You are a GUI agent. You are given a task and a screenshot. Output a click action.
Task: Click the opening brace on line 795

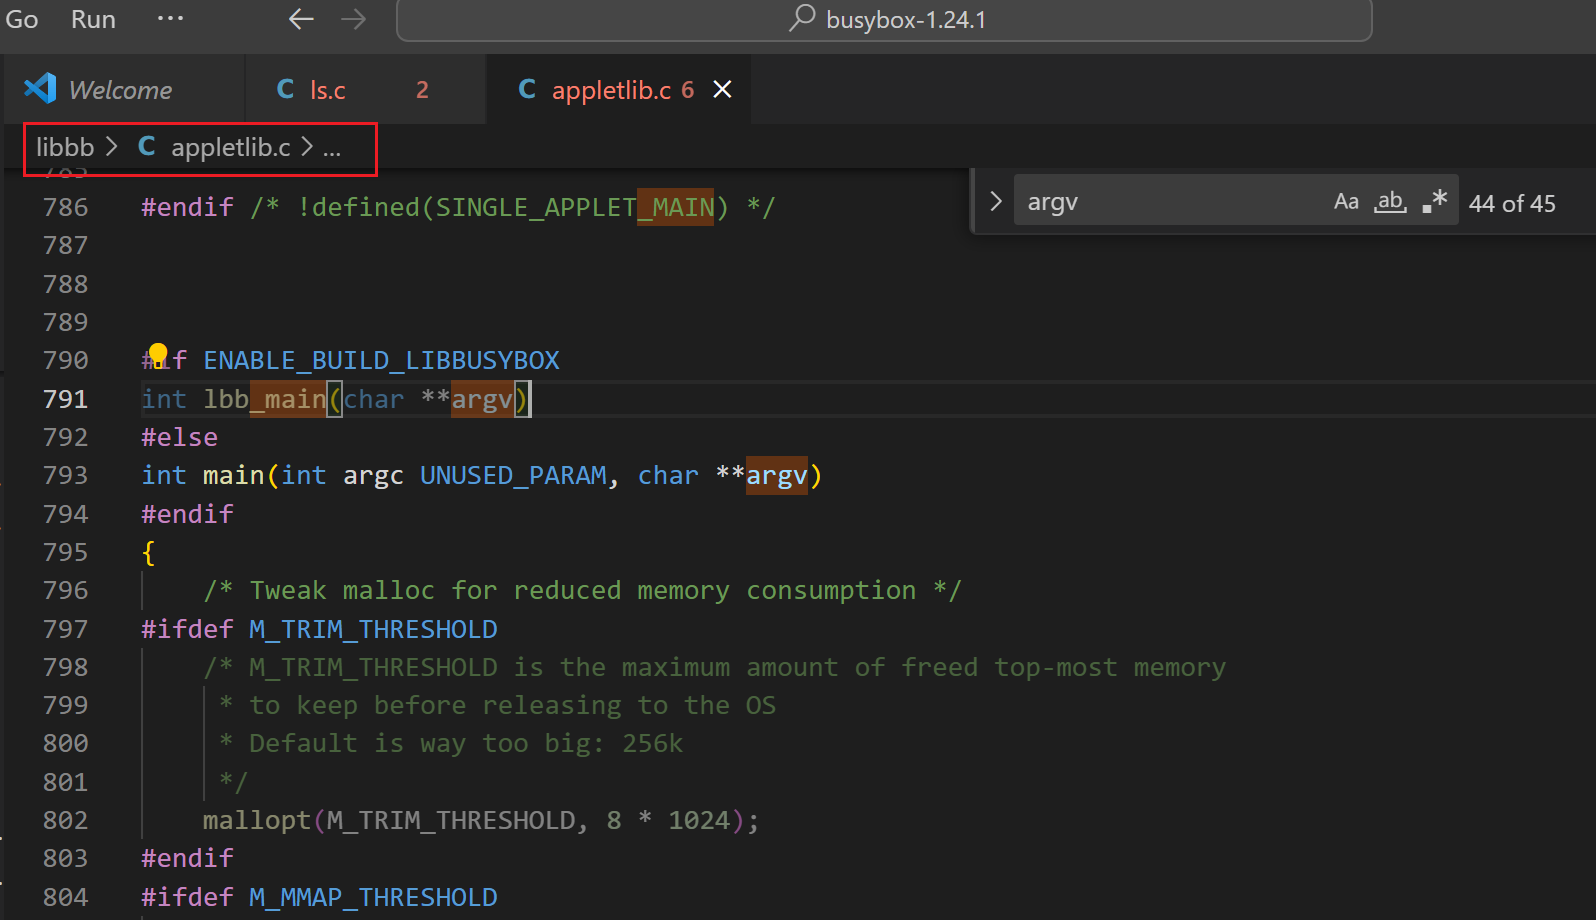pos(148,552)
